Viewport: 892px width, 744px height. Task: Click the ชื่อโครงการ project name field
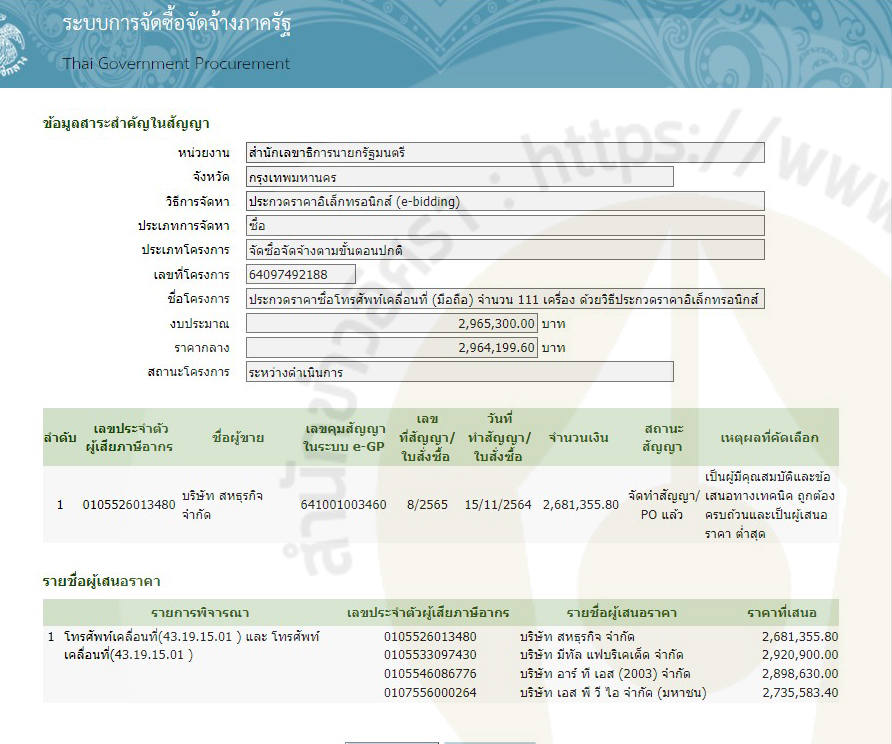click(504, 299)
